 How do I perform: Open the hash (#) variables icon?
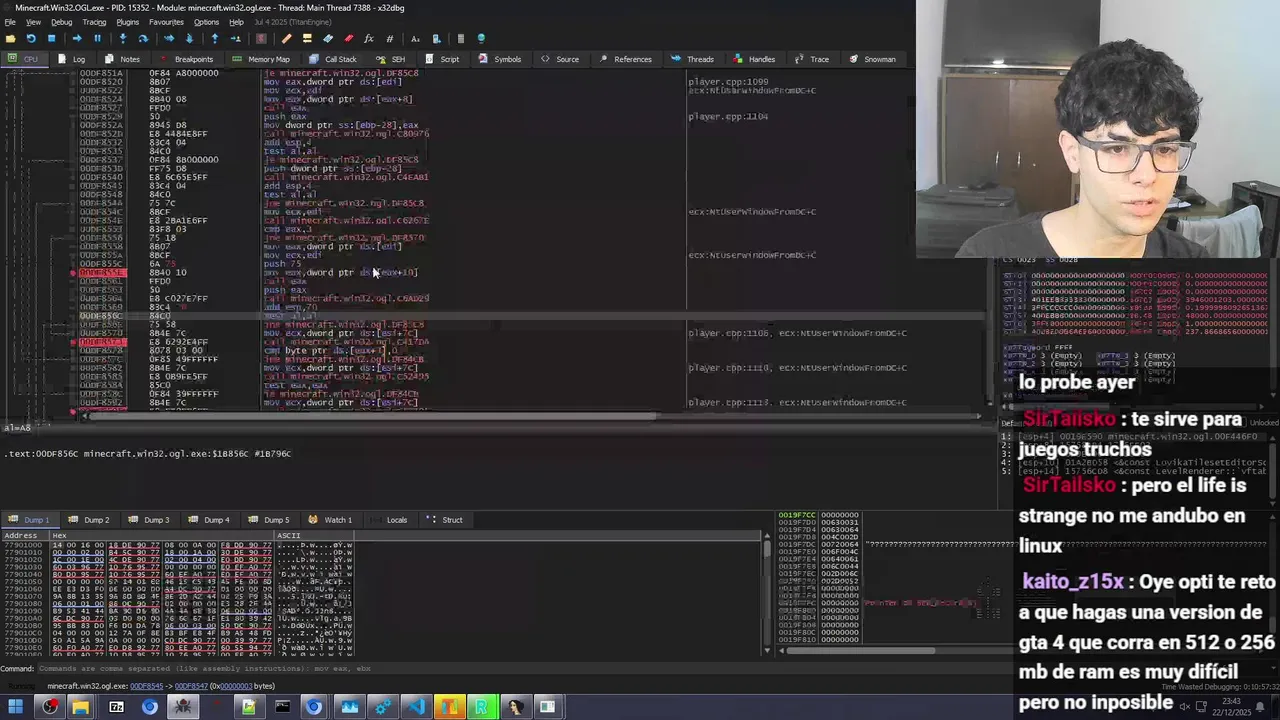click(389, 38)
